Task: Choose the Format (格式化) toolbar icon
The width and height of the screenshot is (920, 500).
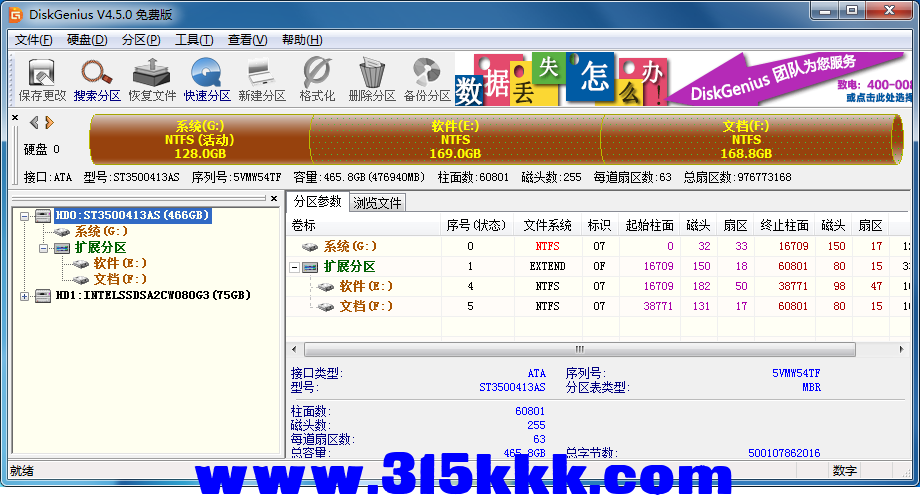Action: coord(317,80)
